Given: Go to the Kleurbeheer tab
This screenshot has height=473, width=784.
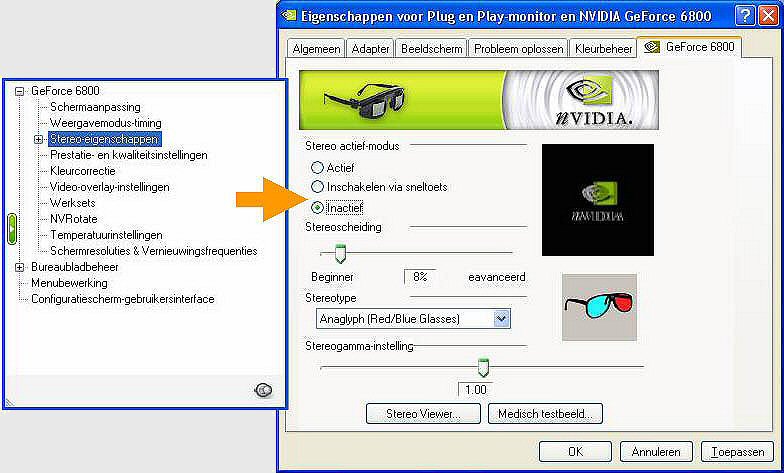Looking at the screenshot, I should [x=604, y=49].
